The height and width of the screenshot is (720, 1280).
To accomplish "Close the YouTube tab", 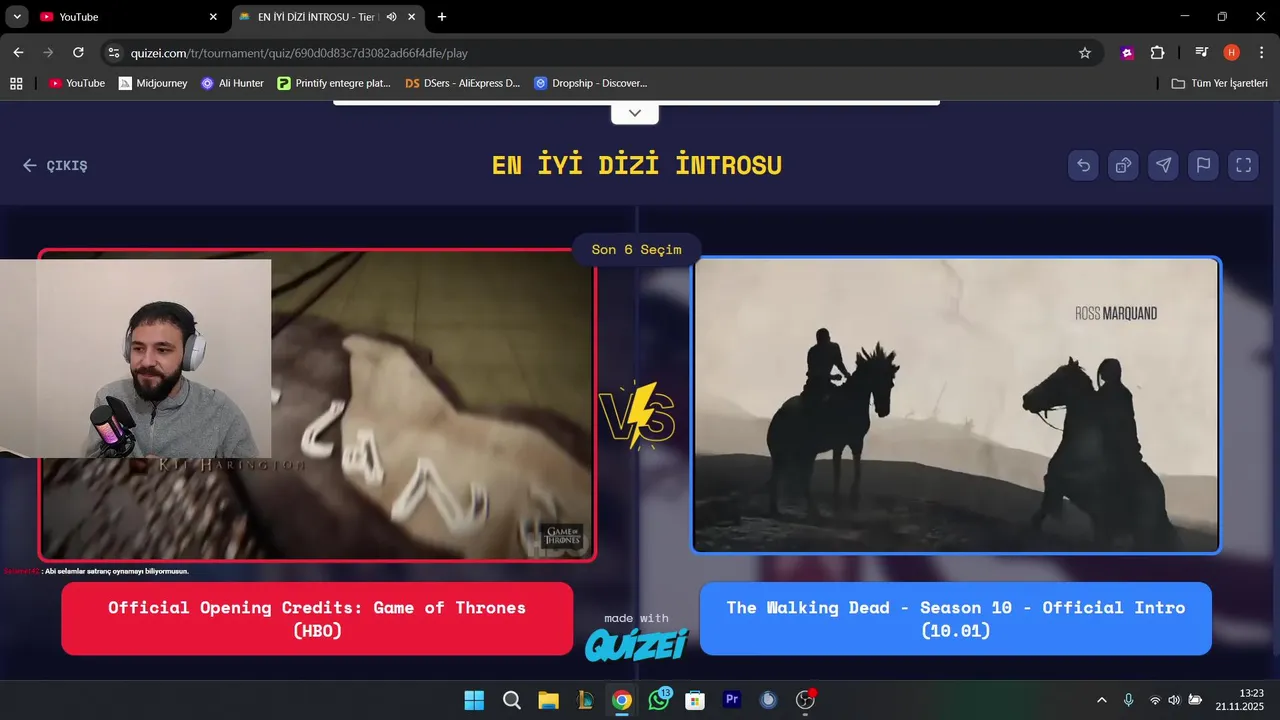I will (213, 17).
